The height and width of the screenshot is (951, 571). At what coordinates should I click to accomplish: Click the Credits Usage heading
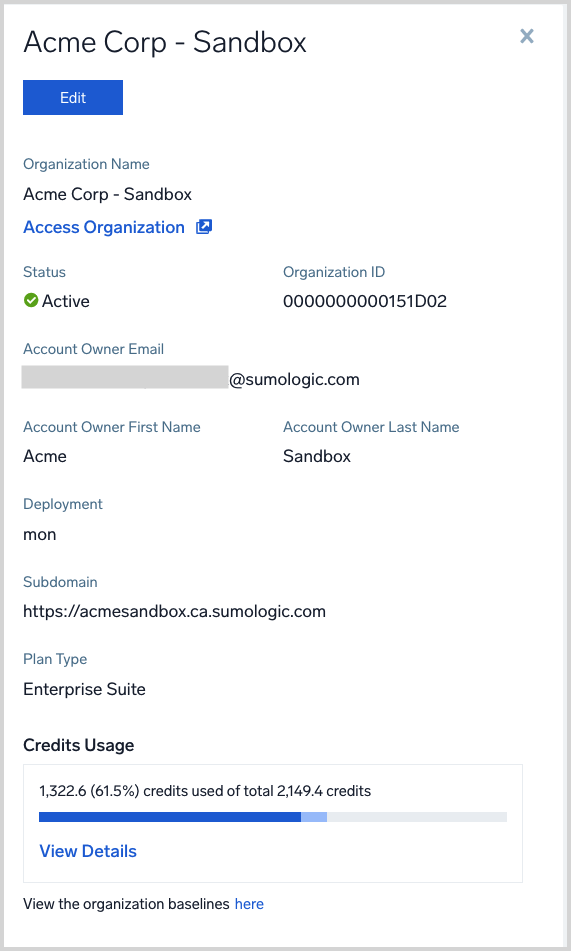(x=78, y=745)
